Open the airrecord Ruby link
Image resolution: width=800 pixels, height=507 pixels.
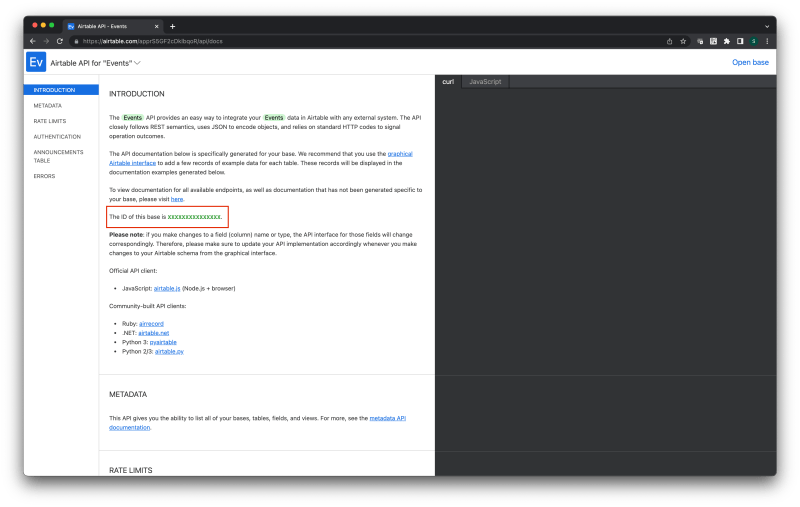point(151,324)
